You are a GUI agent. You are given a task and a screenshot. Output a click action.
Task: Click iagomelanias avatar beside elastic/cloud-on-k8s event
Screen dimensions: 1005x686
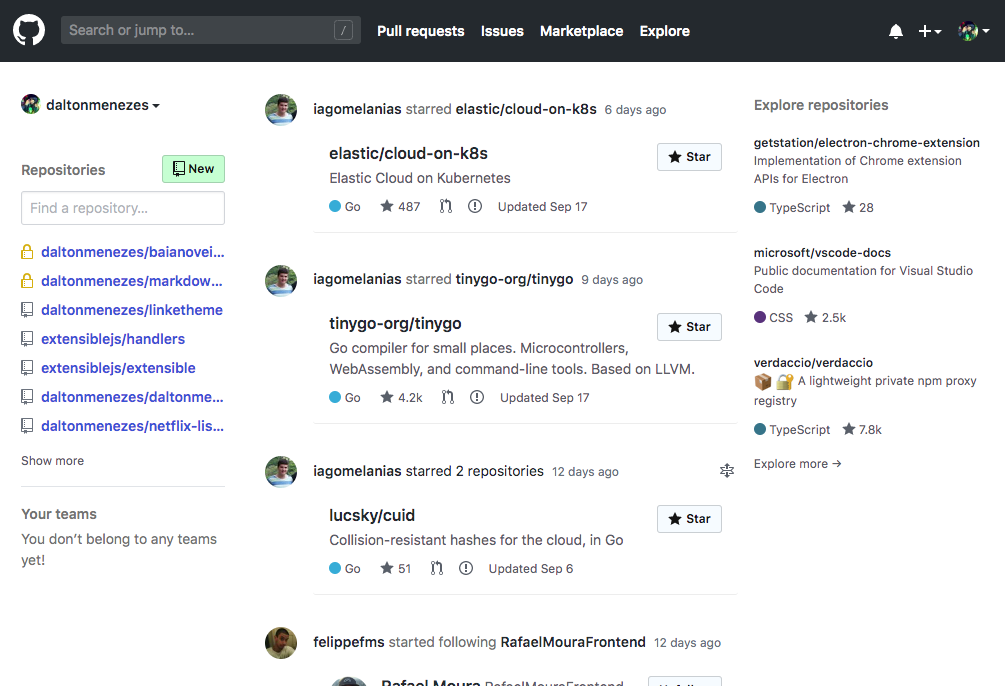tap(281, 110)
